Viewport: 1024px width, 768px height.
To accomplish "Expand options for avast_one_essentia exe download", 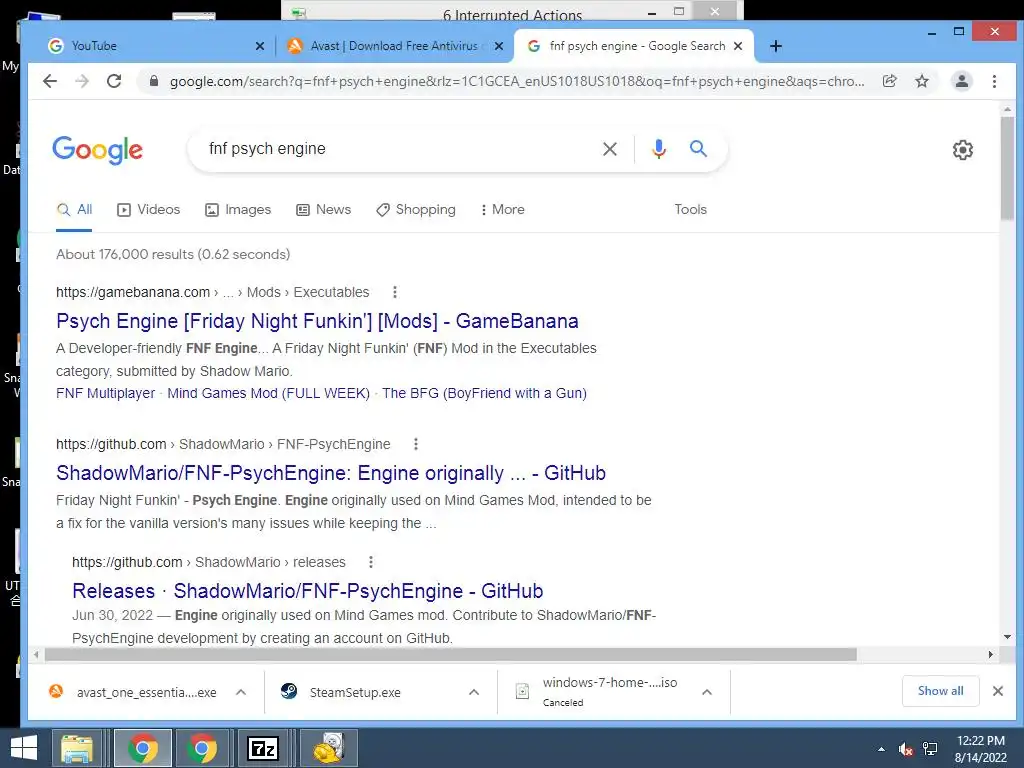I will (241, 692).
